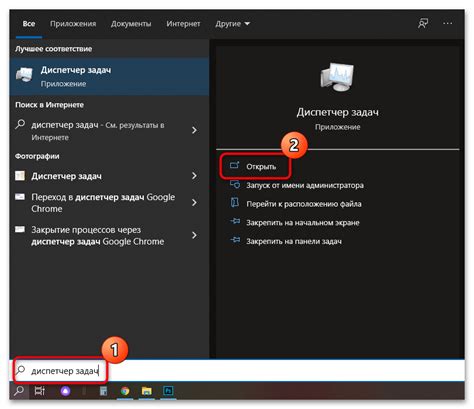Open the three-dot options menu
Screen dimensions: 474x409
click(x=448, y=24)
